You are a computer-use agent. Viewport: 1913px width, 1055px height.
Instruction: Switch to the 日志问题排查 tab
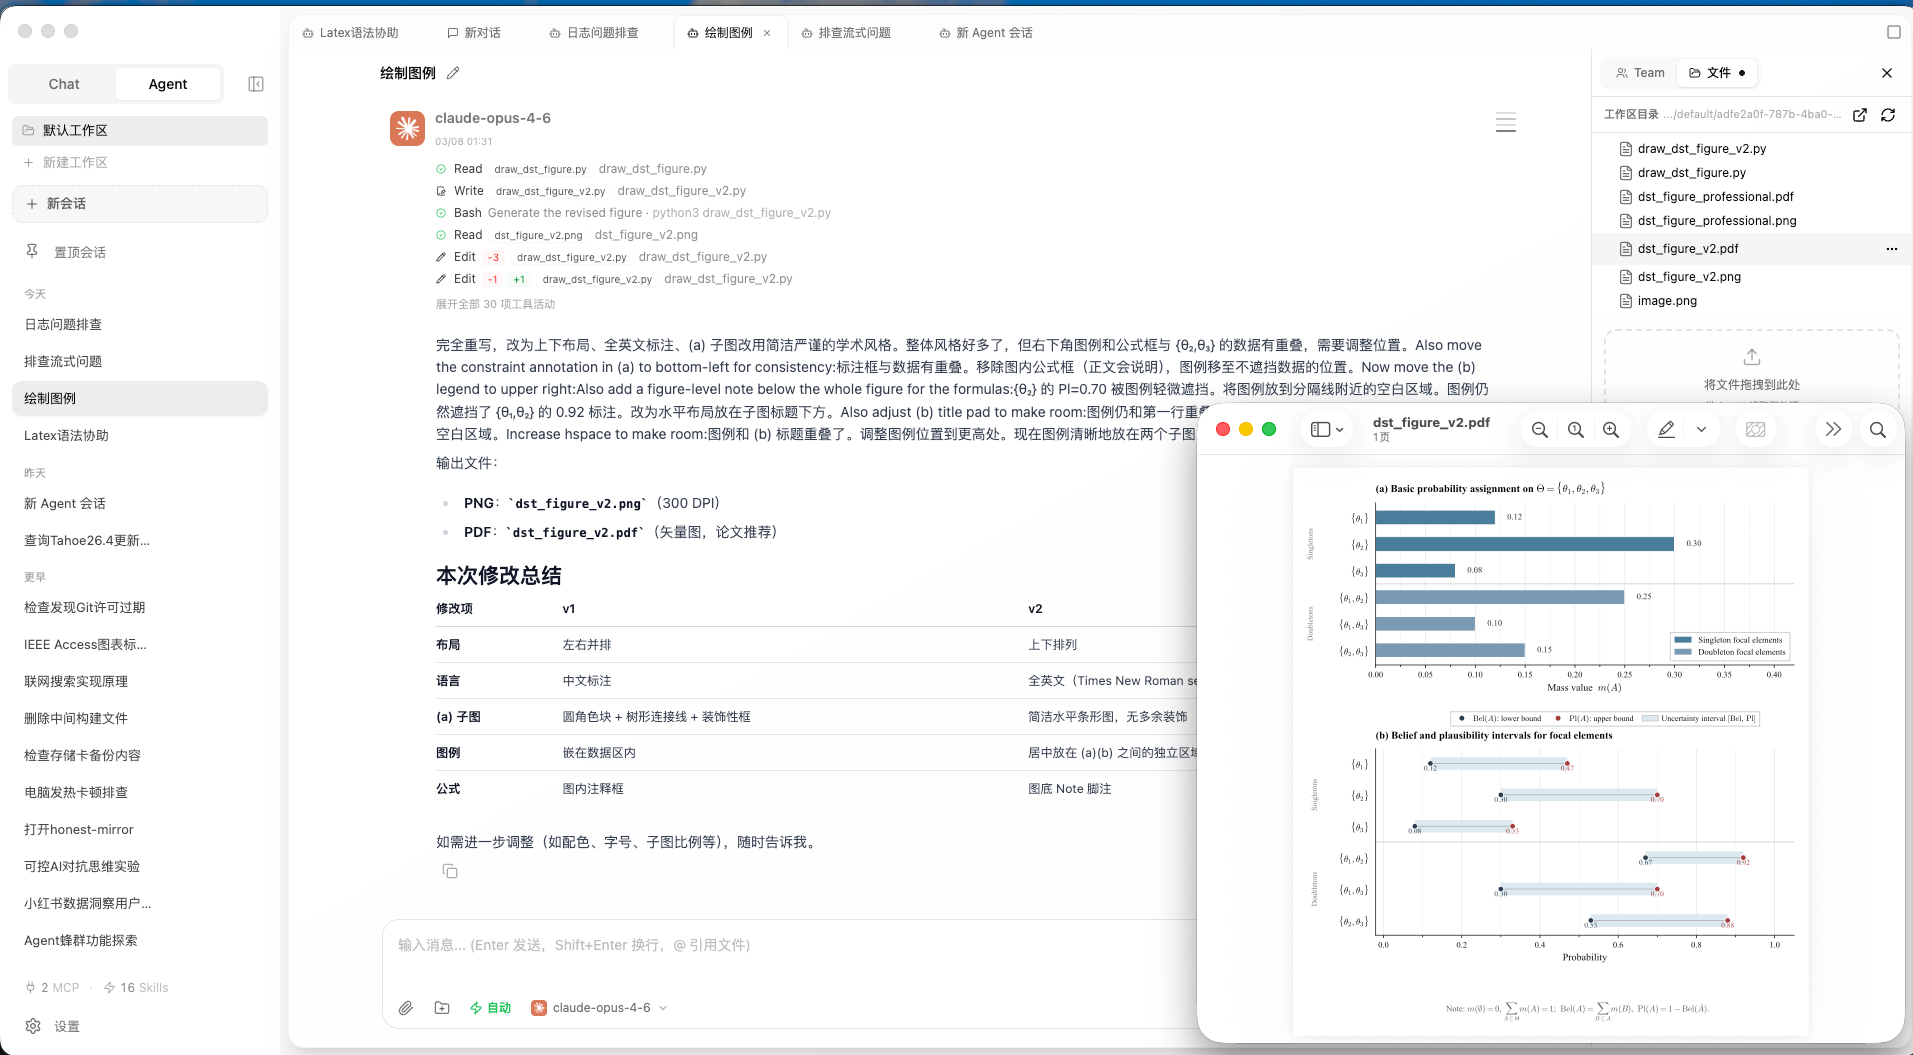594,33
